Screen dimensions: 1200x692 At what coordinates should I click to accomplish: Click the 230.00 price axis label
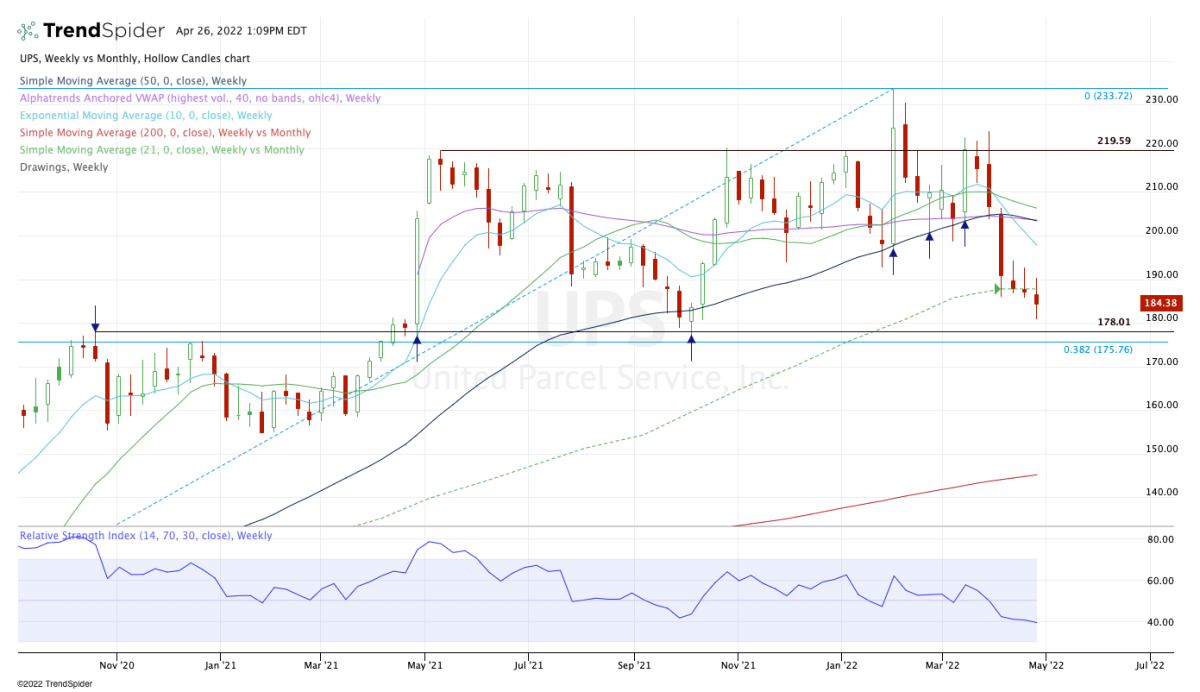(1162, 100)
